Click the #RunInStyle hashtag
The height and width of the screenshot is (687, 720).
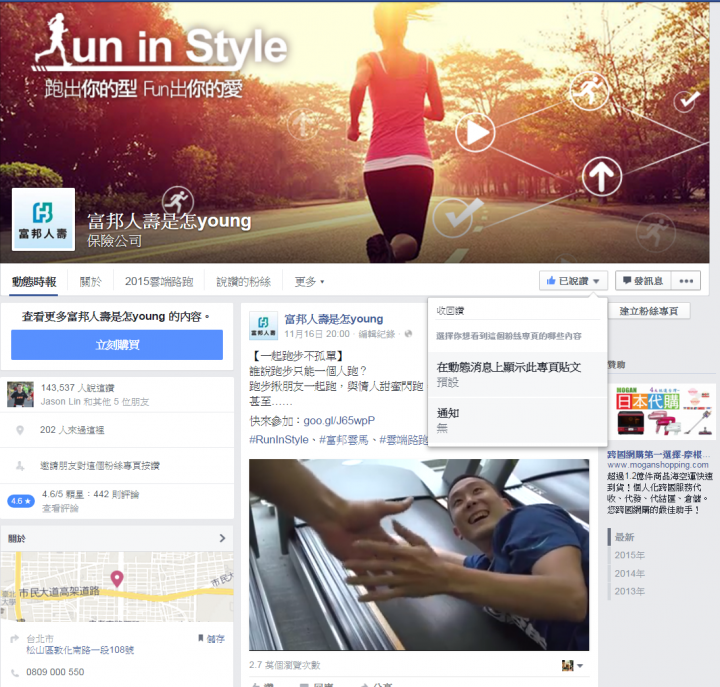(279, 439)
